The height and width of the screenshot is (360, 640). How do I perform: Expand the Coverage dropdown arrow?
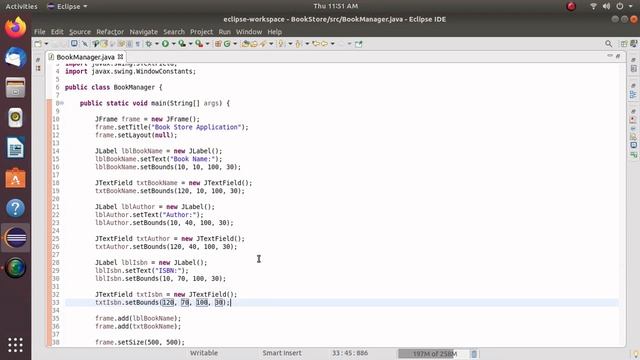click(x=190, y=44)
